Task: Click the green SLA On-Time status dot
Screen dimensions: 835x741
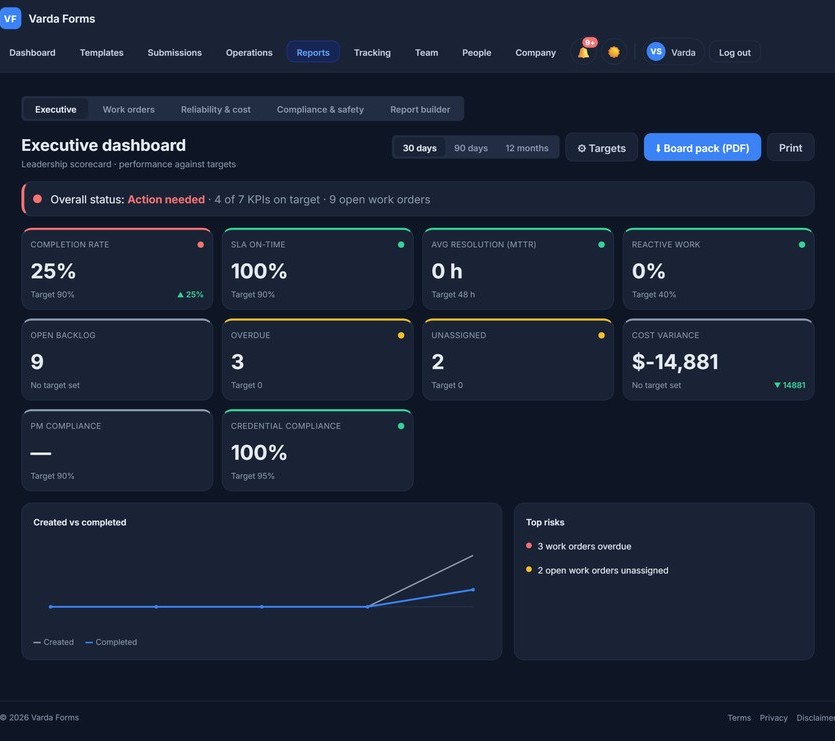Action: tap(401, 245)
